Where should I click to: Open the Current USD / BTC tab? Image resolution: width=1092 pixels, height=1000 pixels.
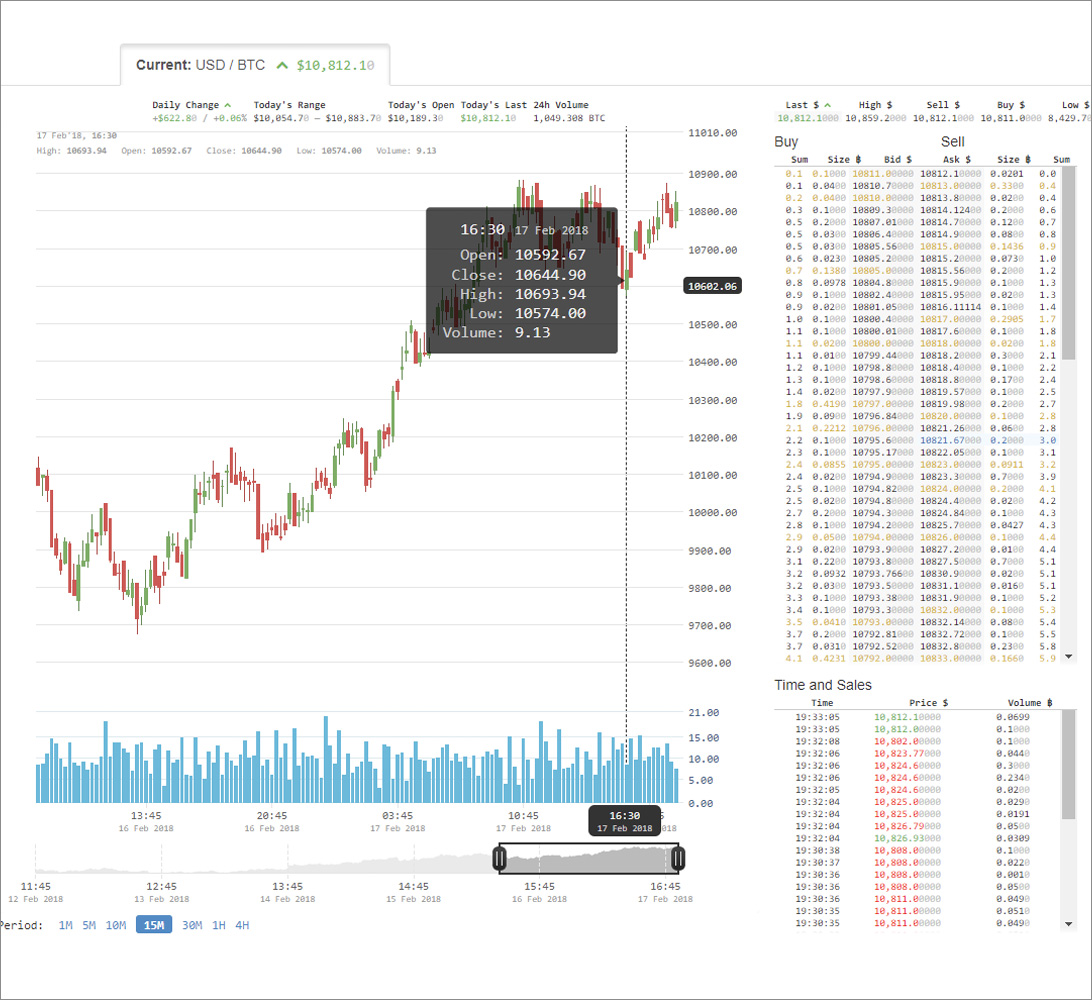[x=254, y=65]
